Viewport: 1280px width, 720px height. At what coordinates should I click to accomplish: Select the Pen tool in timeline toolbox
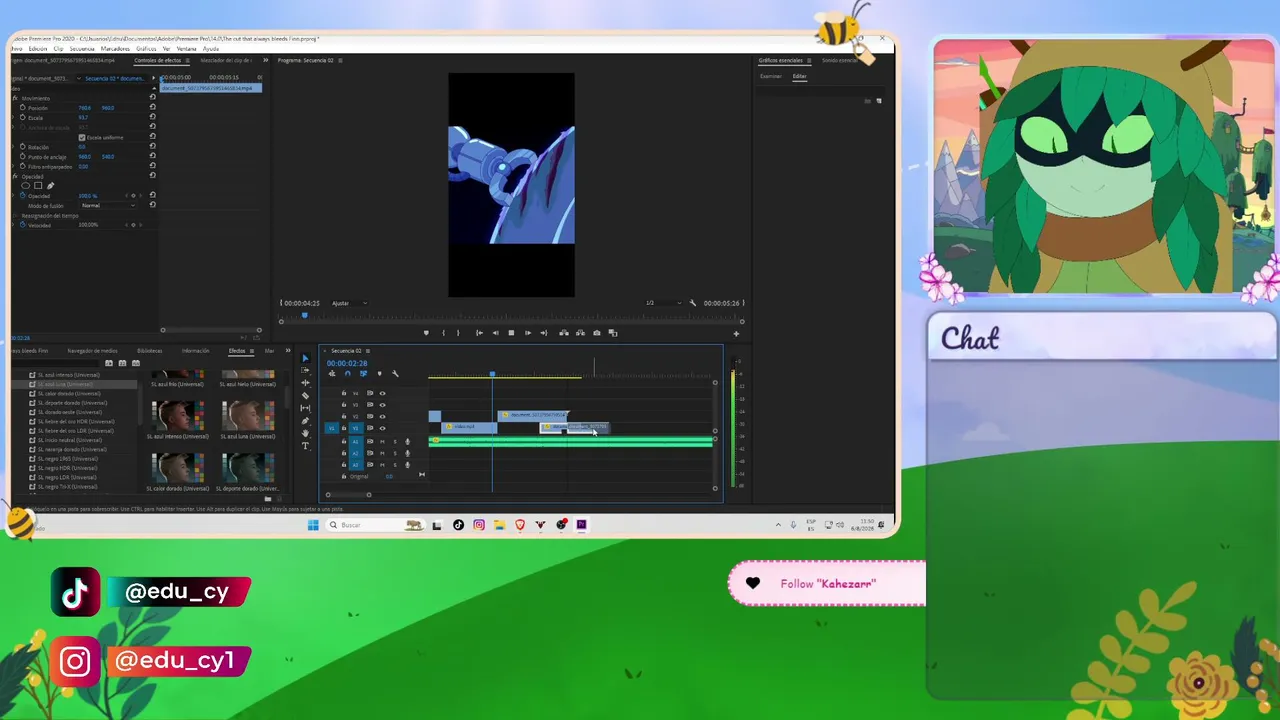(x=305, y=421)
